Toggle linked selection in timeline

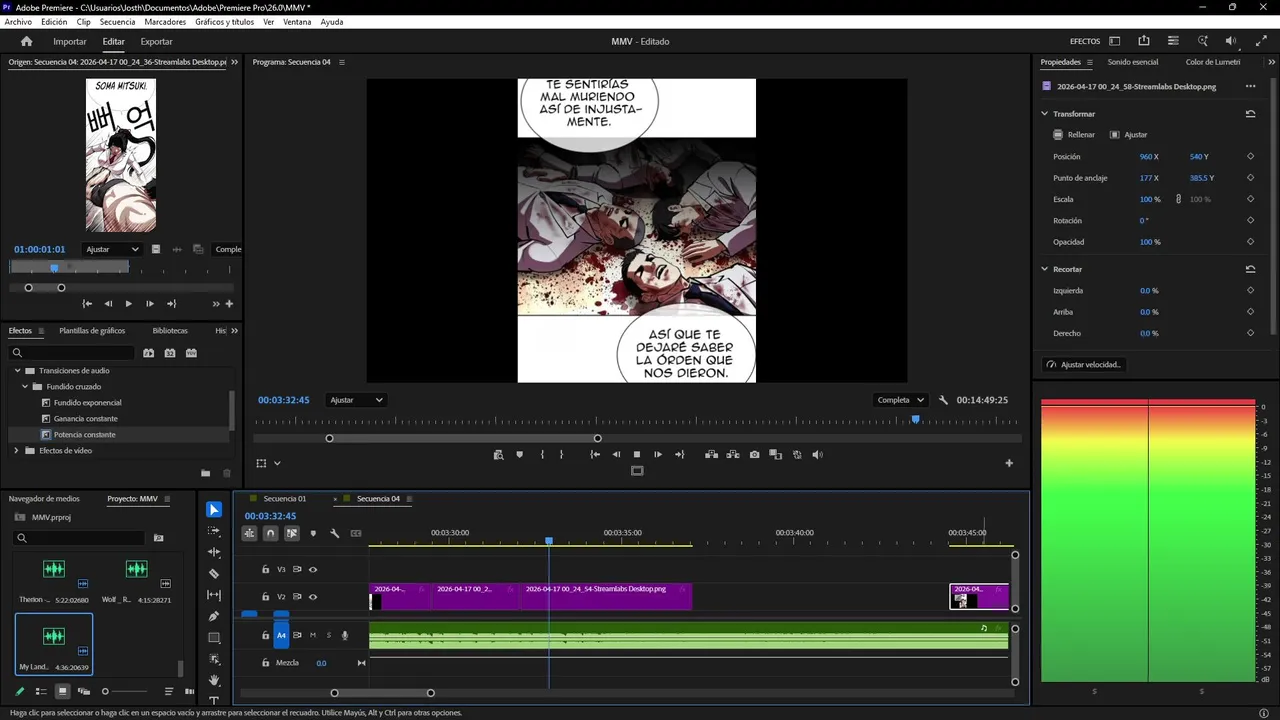[x=292, y=533]
